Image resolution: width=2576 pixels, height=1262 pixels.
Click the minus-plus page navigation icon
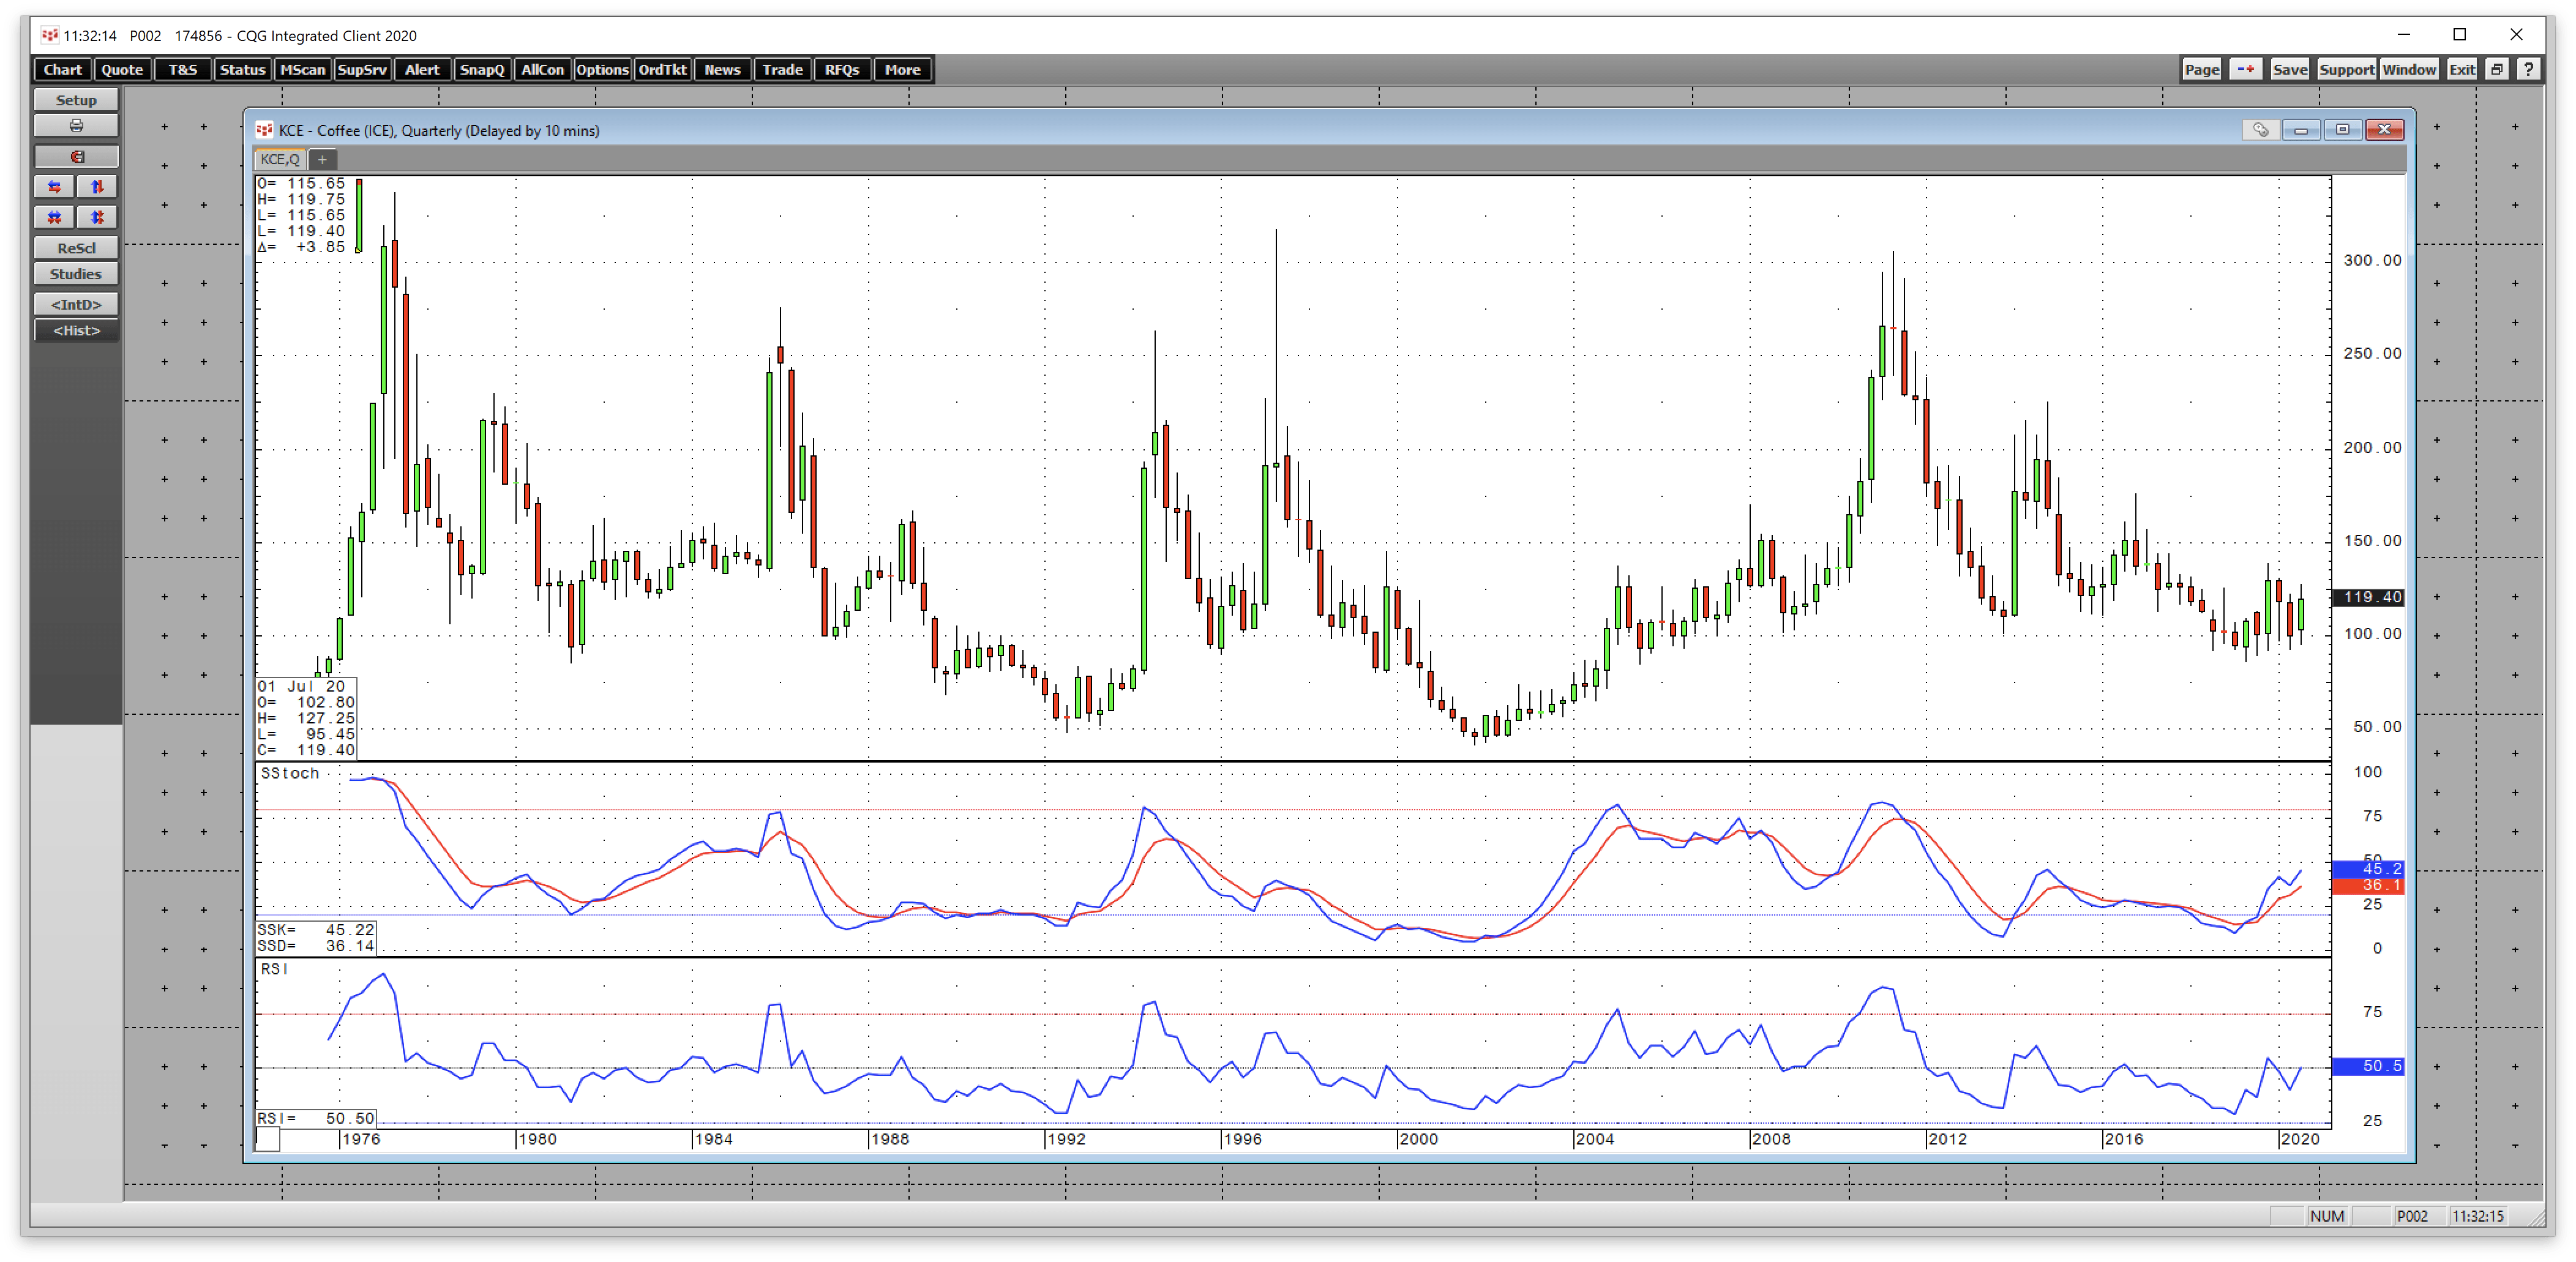(2246, 69)
